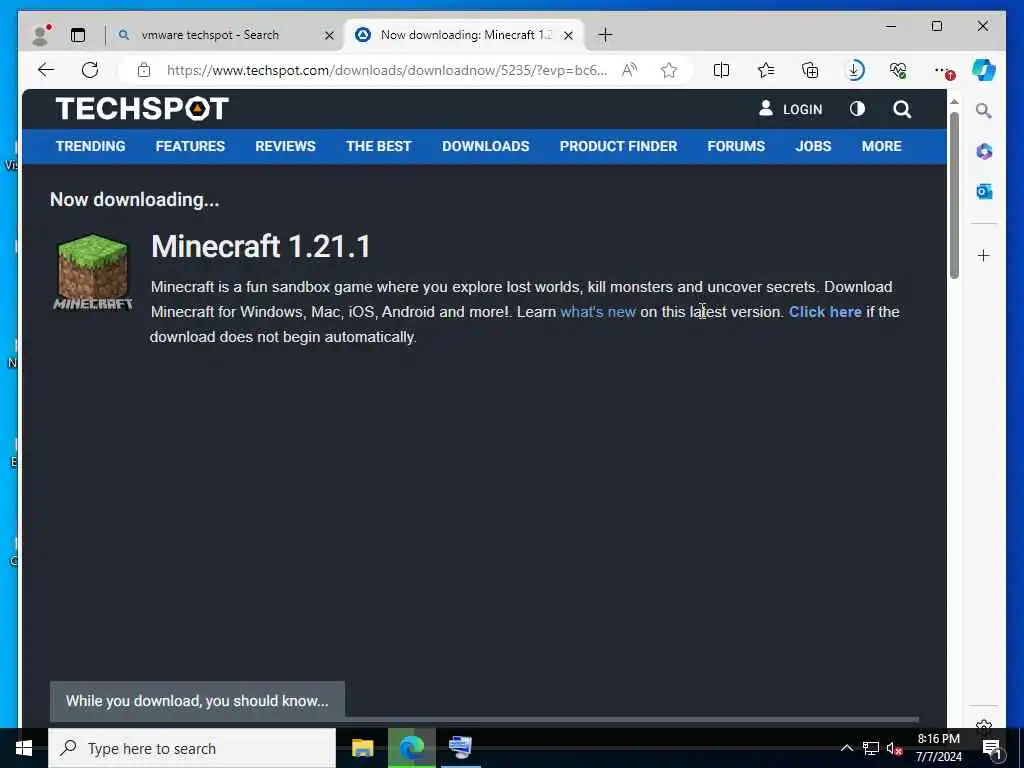The width and height of the screenshot is (1024, 768).
Task: Open the FORUMS menu
Action: click(x=736, y=146)
